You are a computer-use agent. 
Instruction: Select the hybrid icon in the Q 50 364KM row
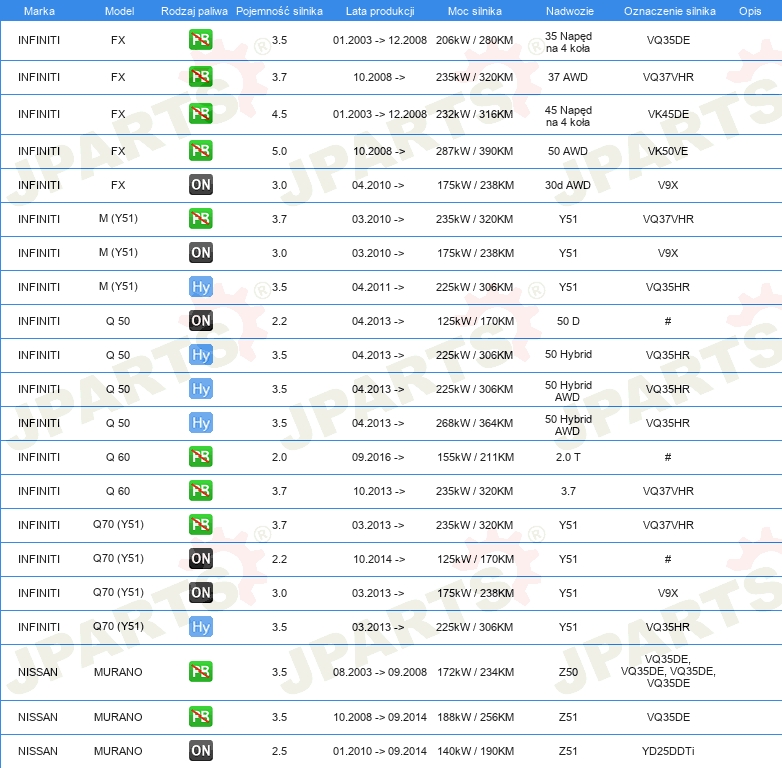pos(201,423)
